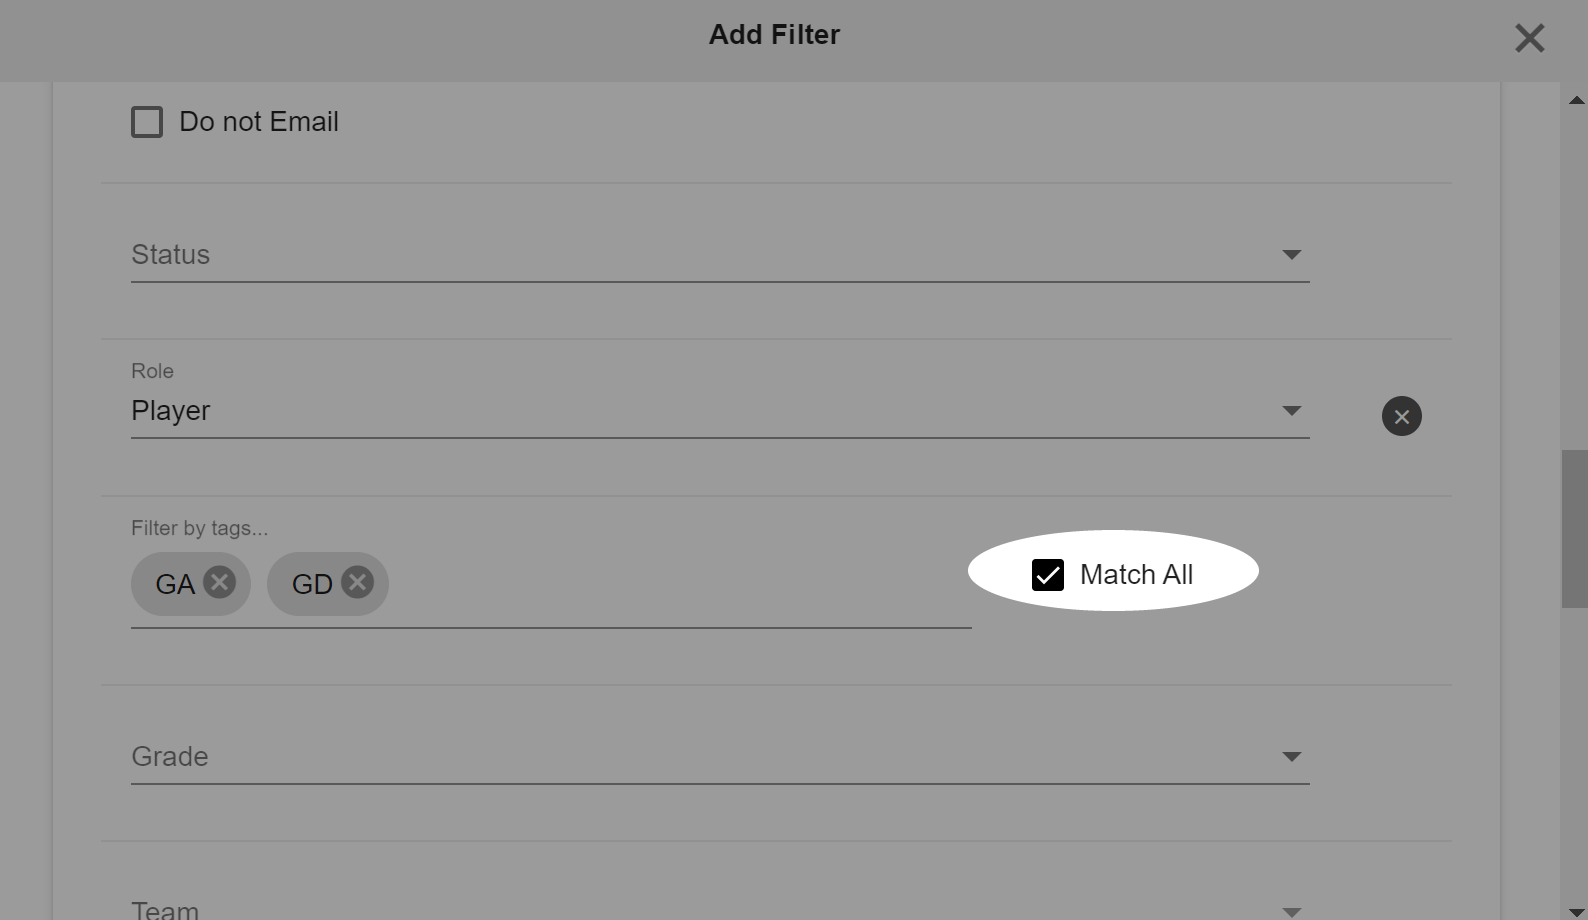The image size is (1588, 920).
Task: Remove the GD tag chip
Action: click(x=357, y=582)
